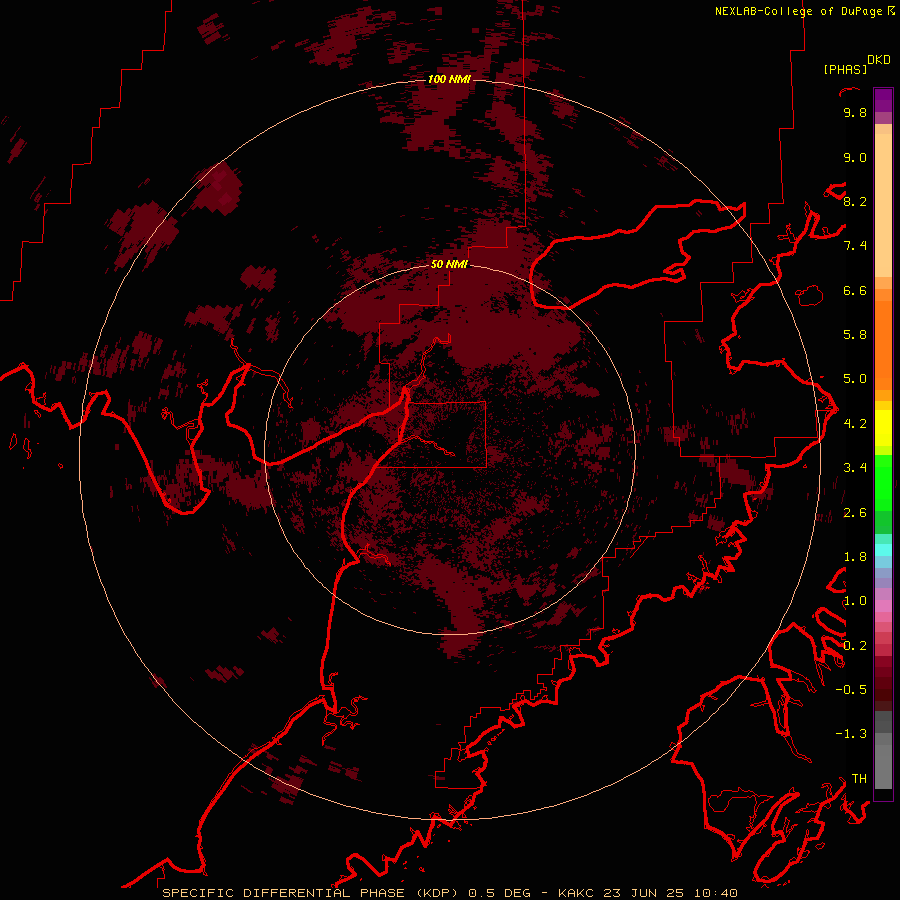900x900 pixels.
Task: Click the SPECIFIC DIFFERENTIAL PHASE caption words
Action: click(283, 893)
